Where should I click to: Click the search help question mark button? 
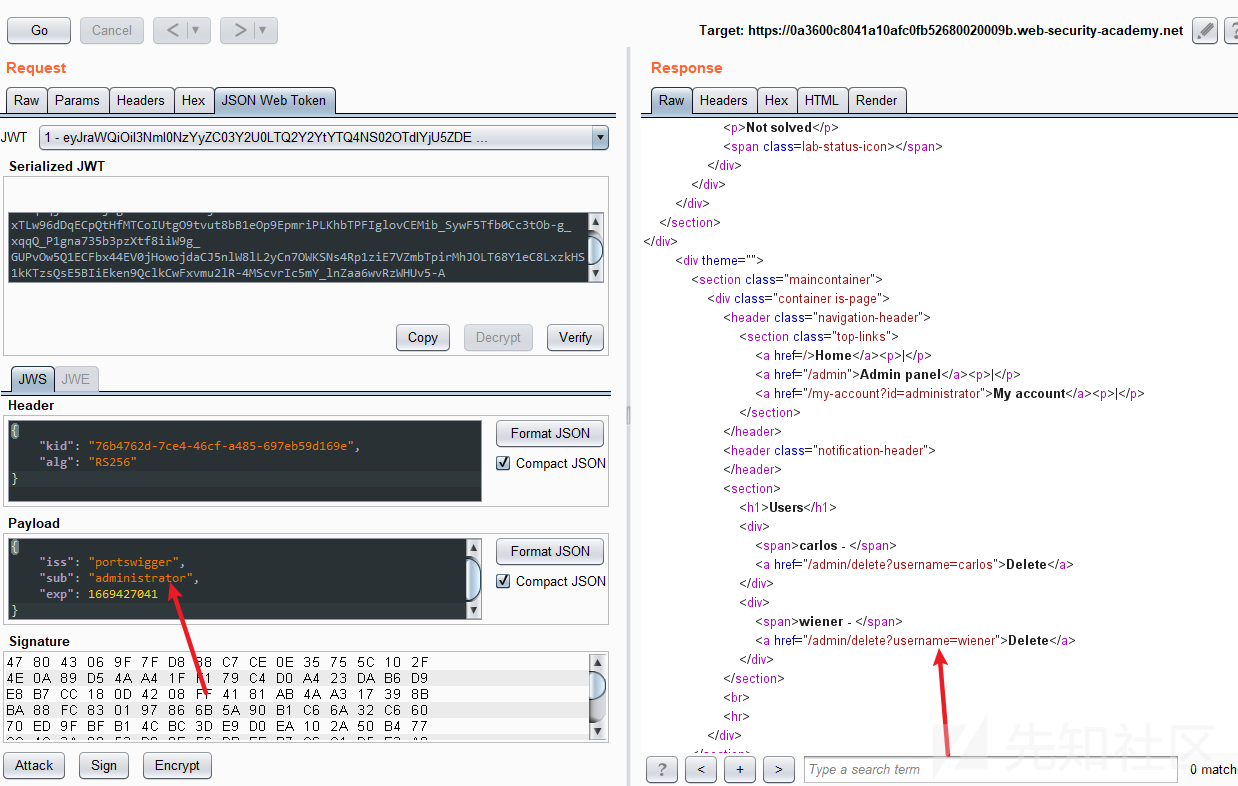[x=662, y=769]
